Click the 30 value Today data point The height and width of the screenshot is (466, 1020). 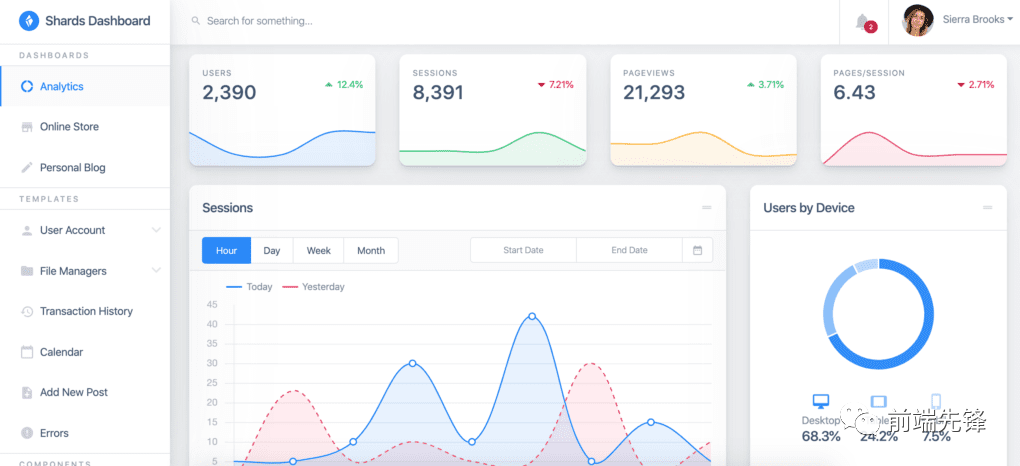(412, 363)
